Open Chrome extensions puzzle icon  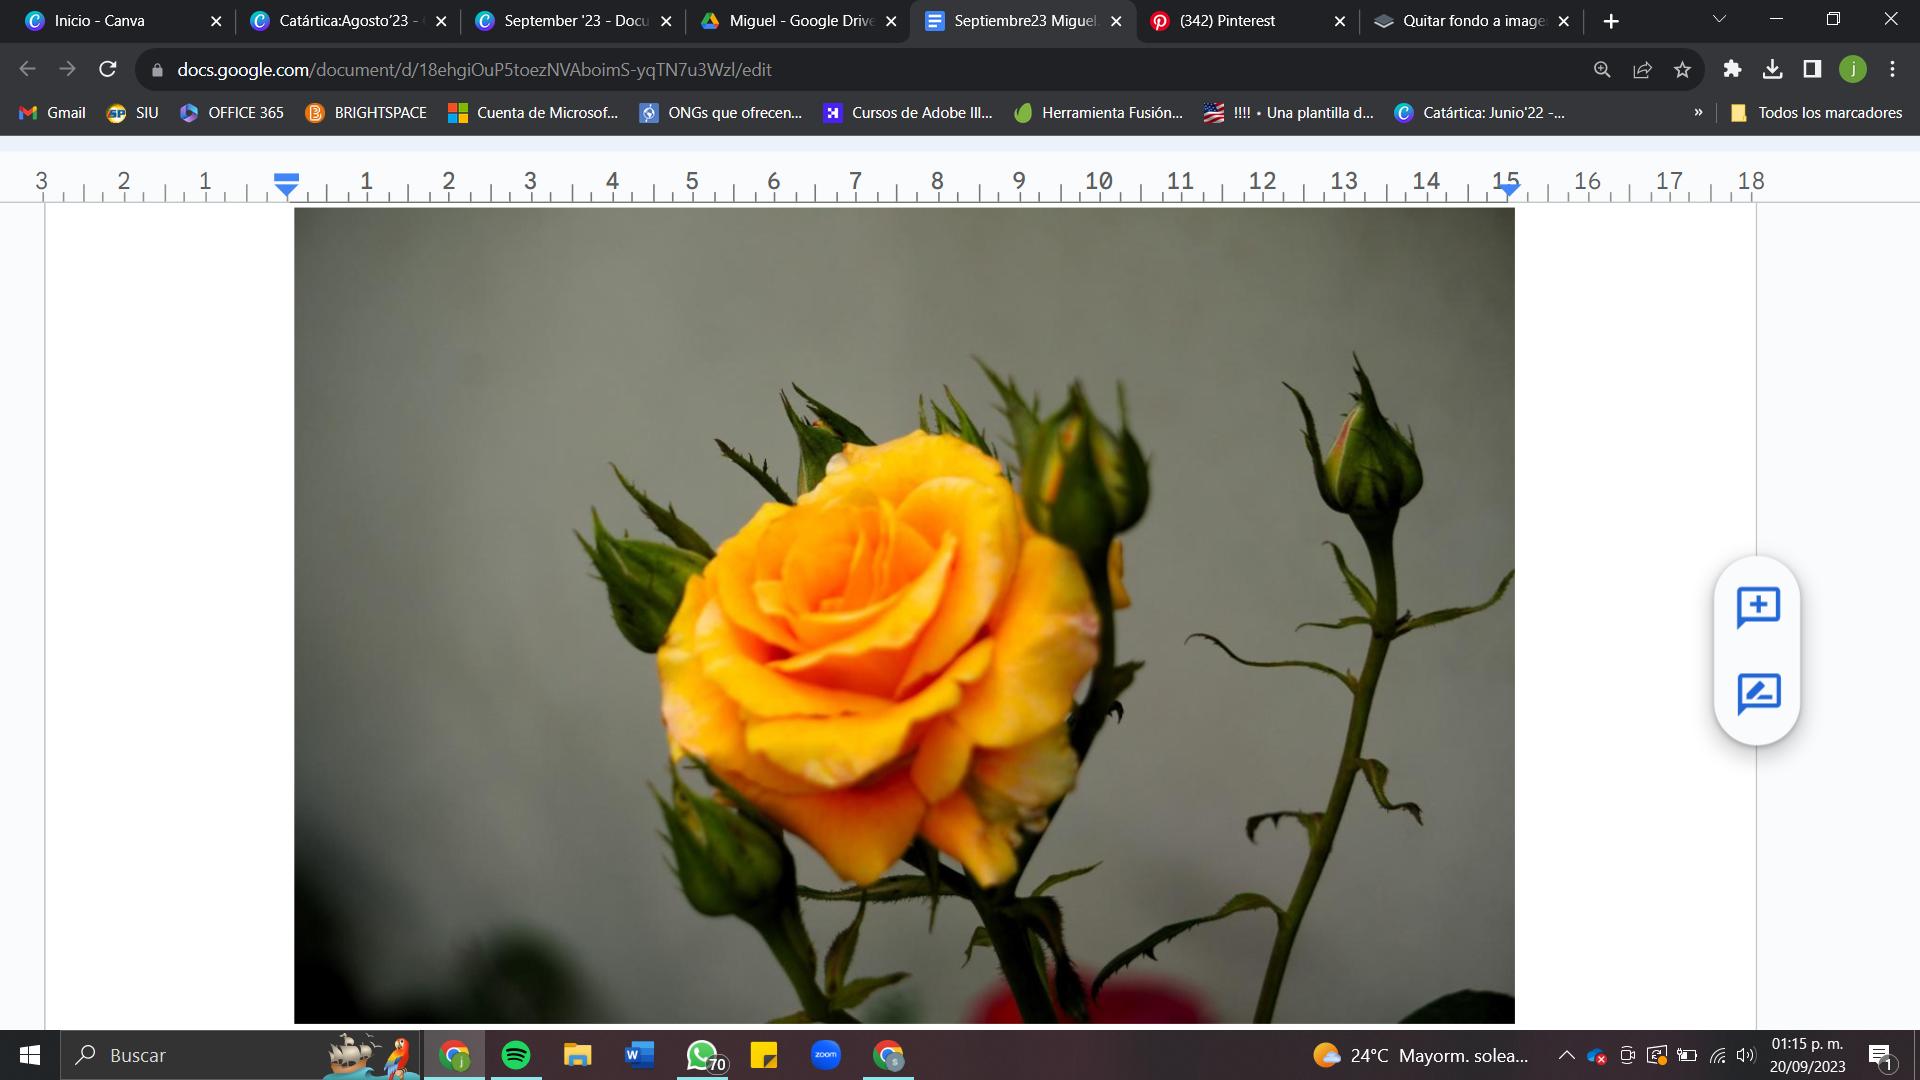click(x=1732, y=69)
